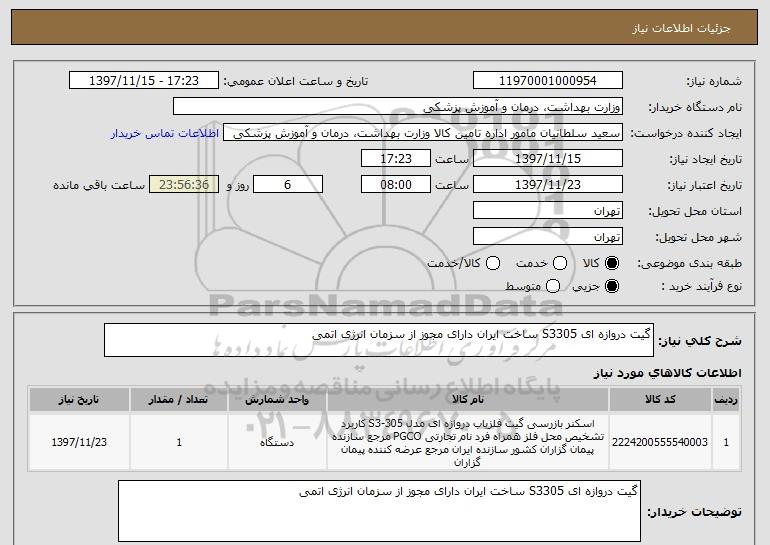Select the کالا radio button

pos(612,263)
